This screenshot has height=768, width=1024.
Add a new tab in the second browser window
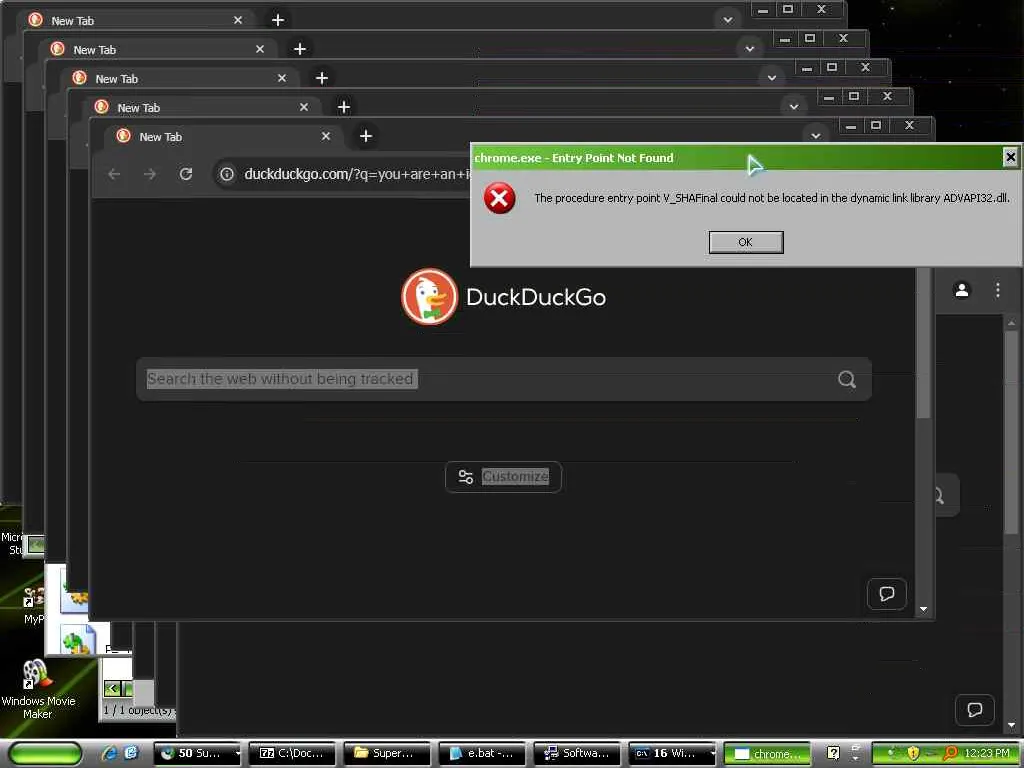(300, 49)
